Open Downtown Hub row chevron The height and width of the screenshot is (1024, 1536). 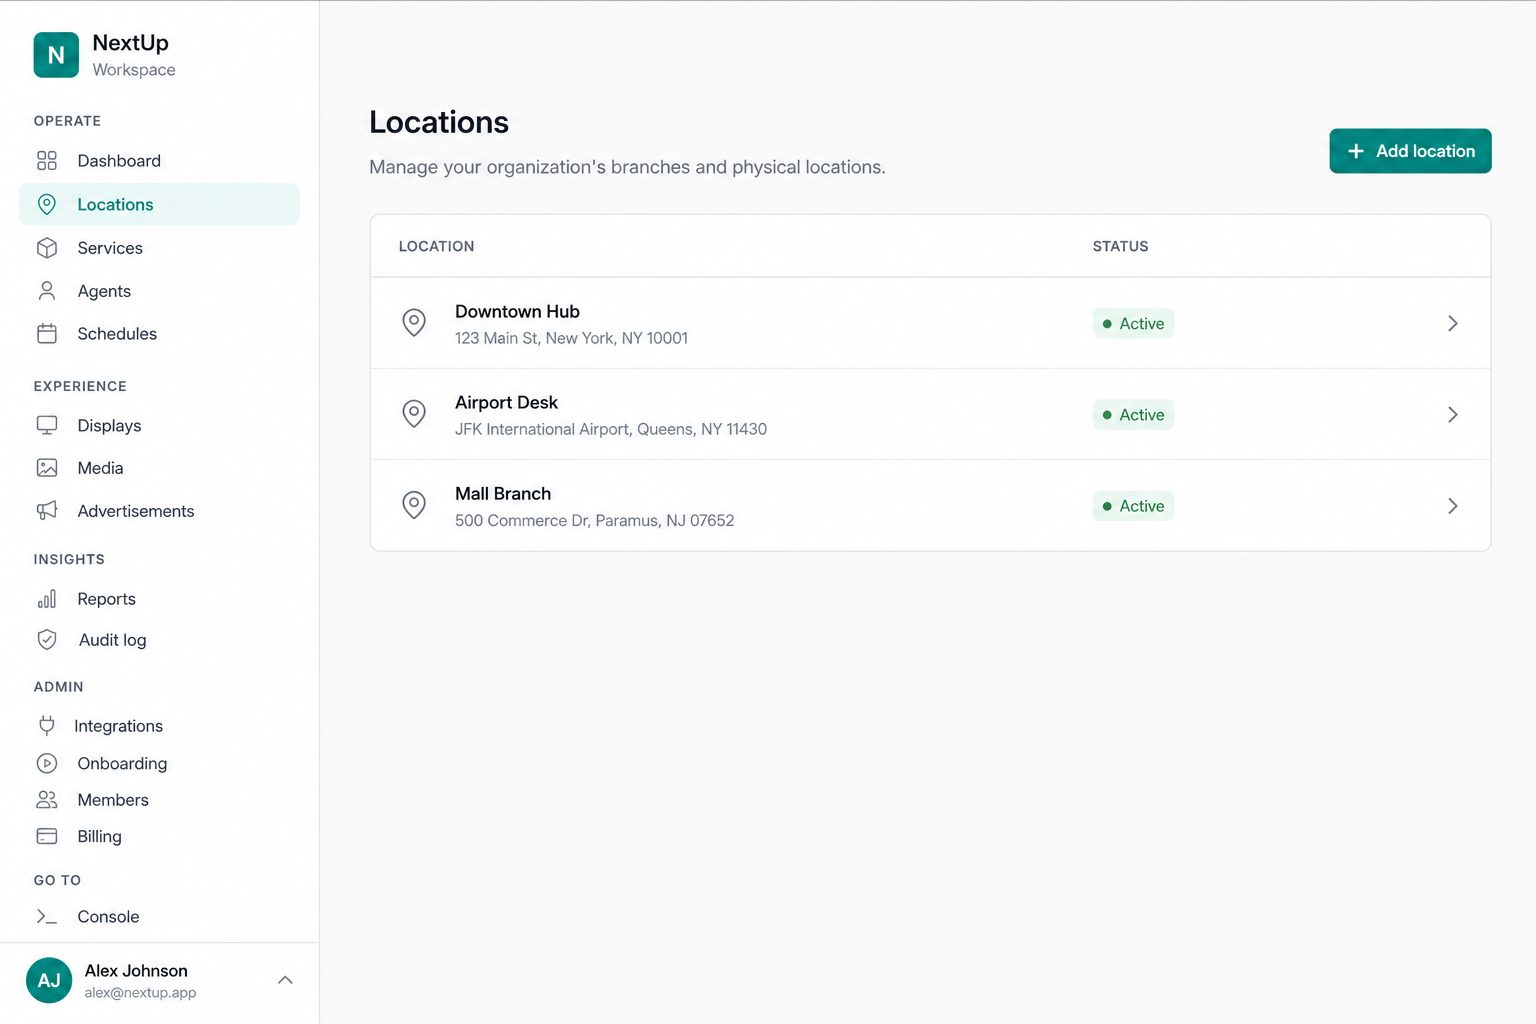[x=1453, y=323]
